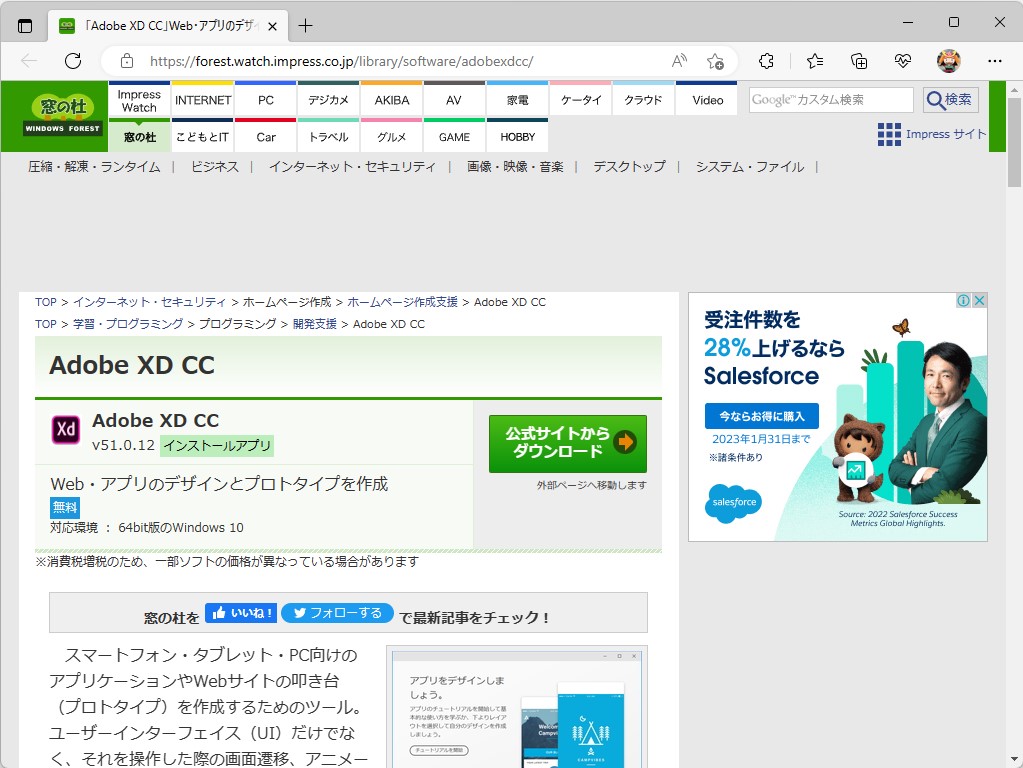
Task: Open a new browser tab
Action: [305, 26]
